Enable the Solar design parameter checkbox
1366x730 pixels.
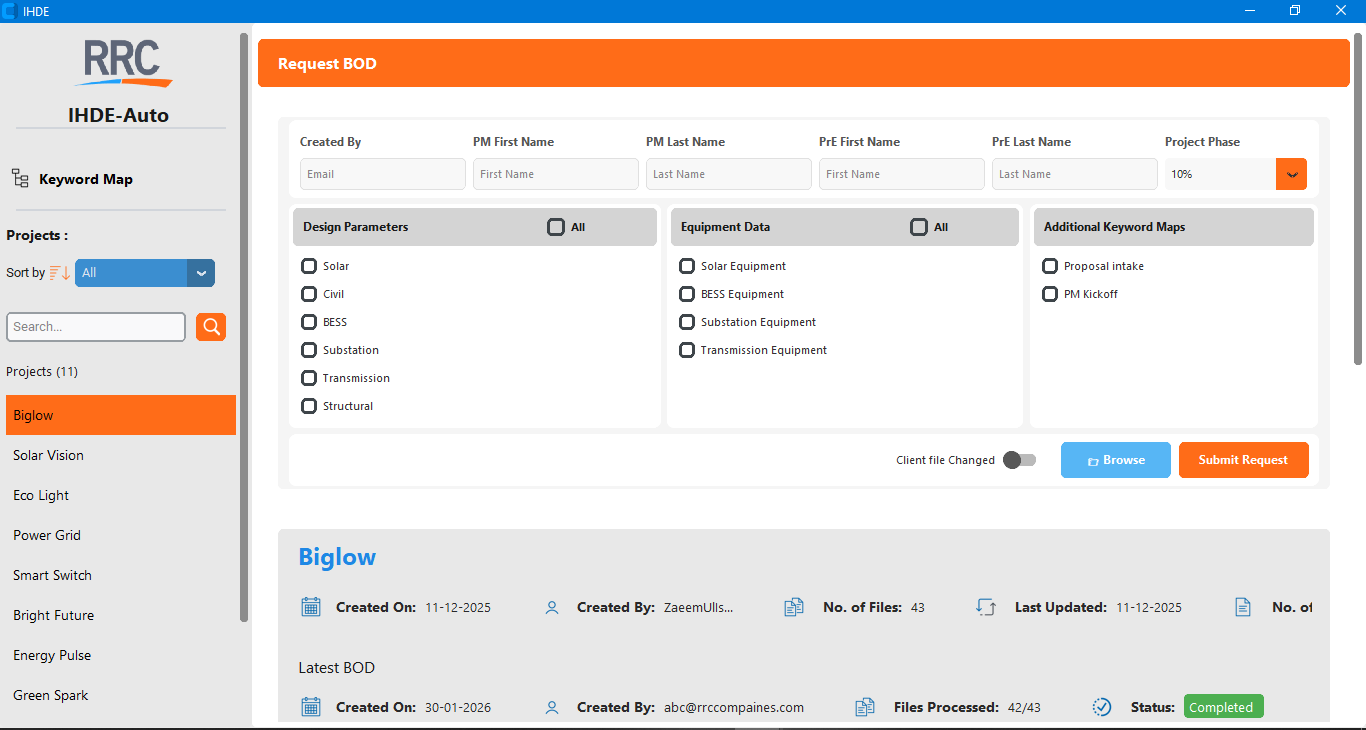[309, 266]
